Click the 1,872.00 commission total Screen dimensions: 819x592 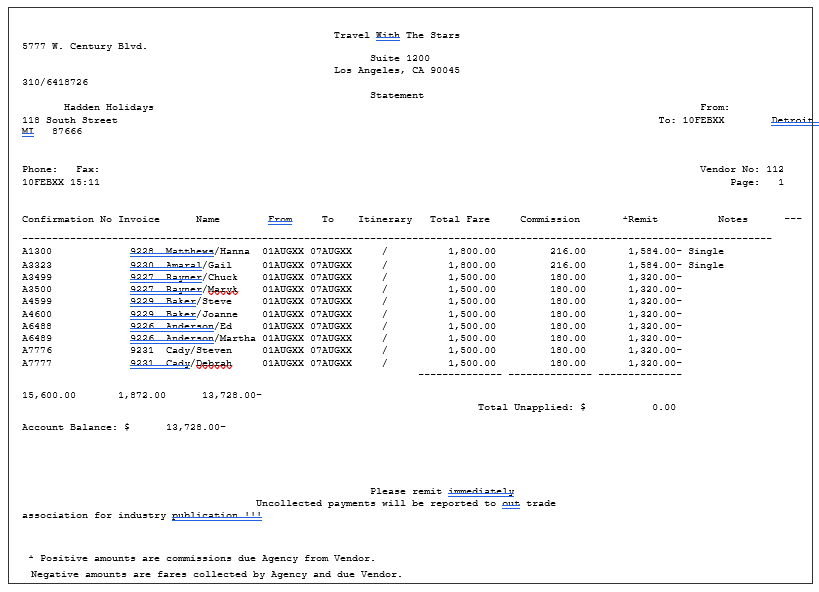pos(142,395)
